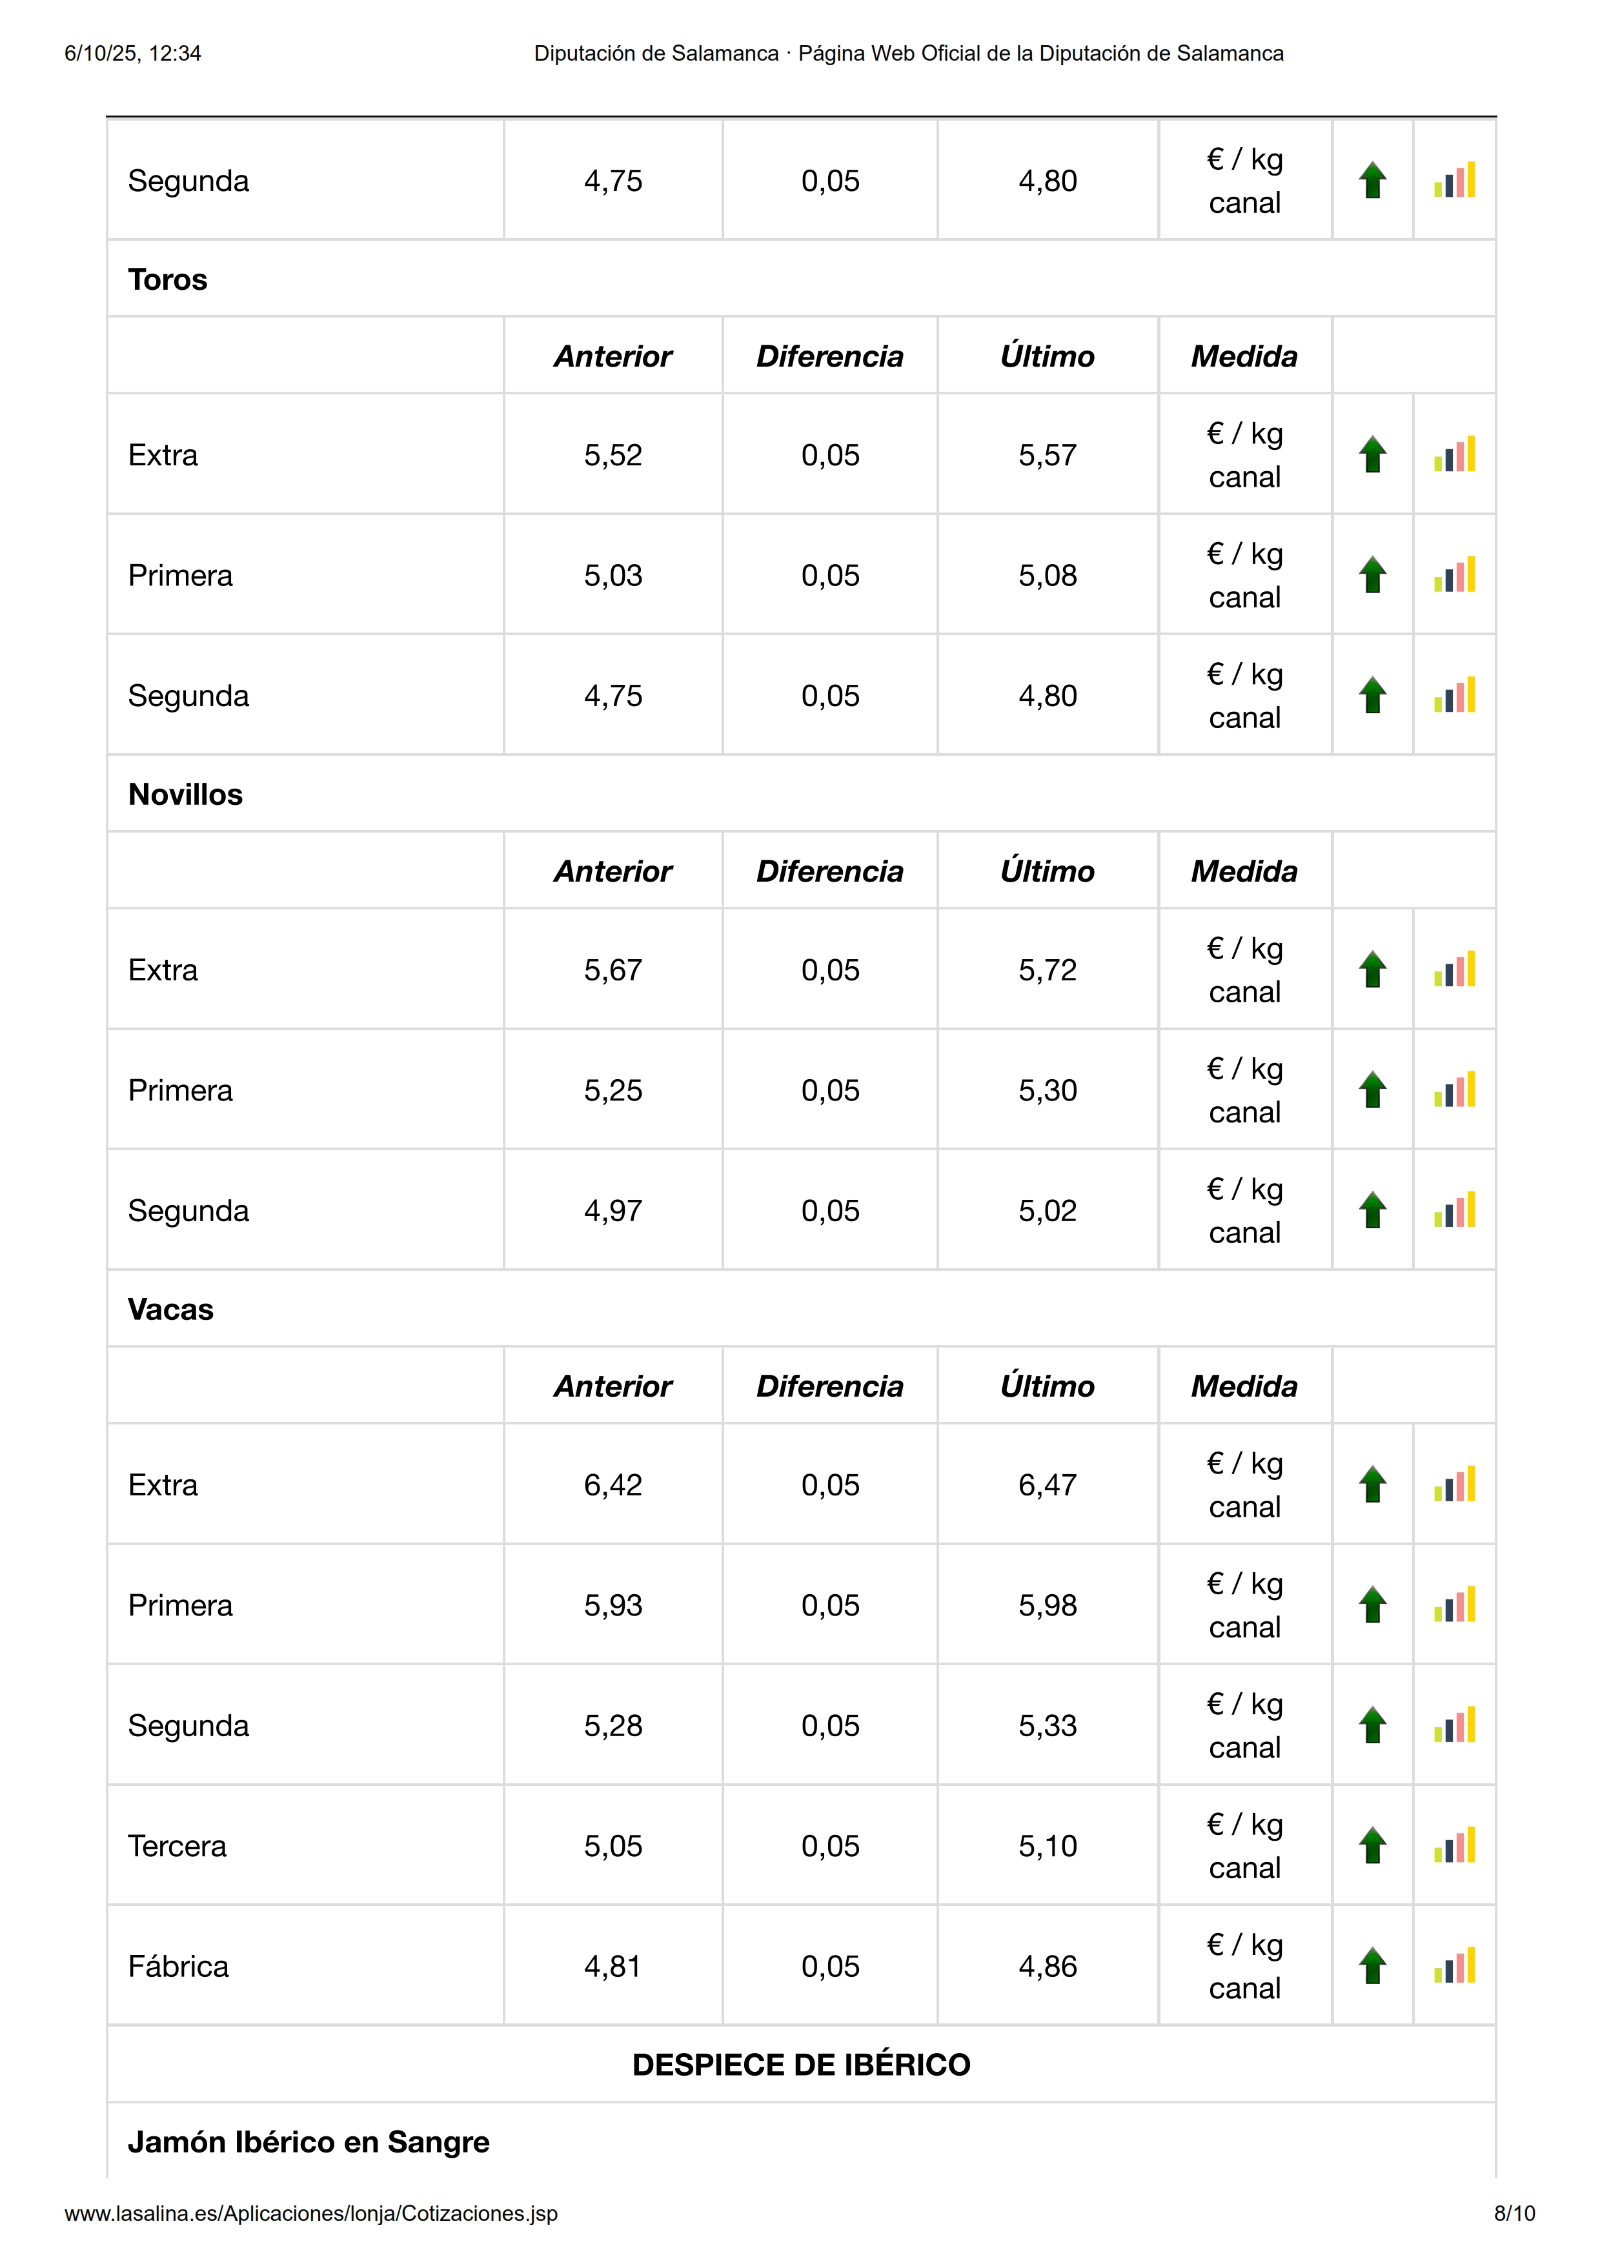Screen dimensions: 1600x2264
Task: Click Jamón Ibérico en Sangre heading
Action: (x=309, y=2142)
